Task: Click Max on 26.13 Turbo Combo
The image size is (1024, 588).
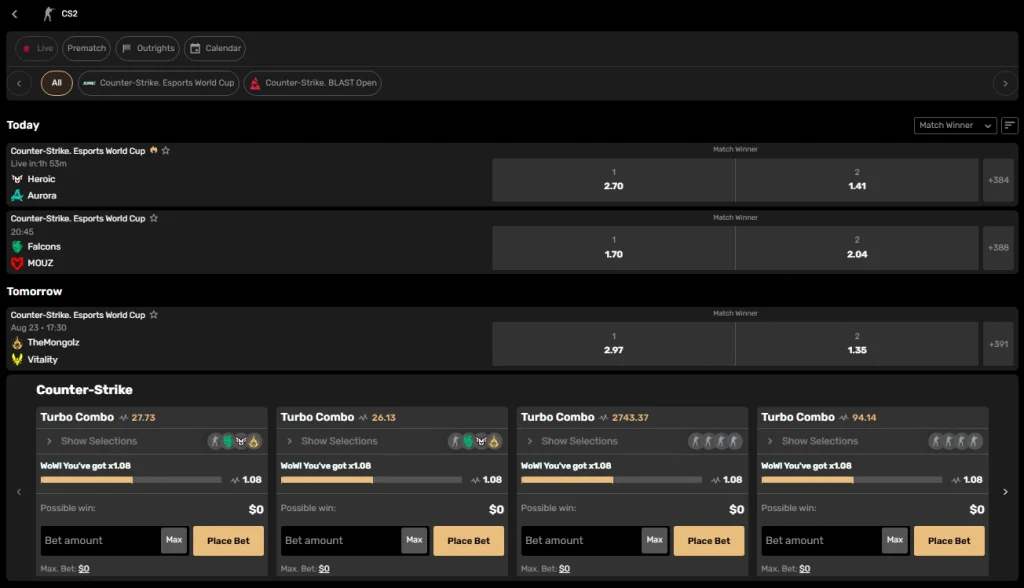Action: 415,540
